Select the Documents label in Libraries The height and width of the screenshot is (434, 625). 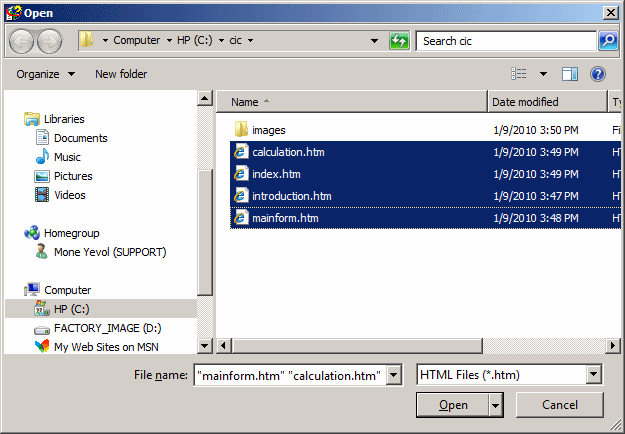tap(81, 138)
